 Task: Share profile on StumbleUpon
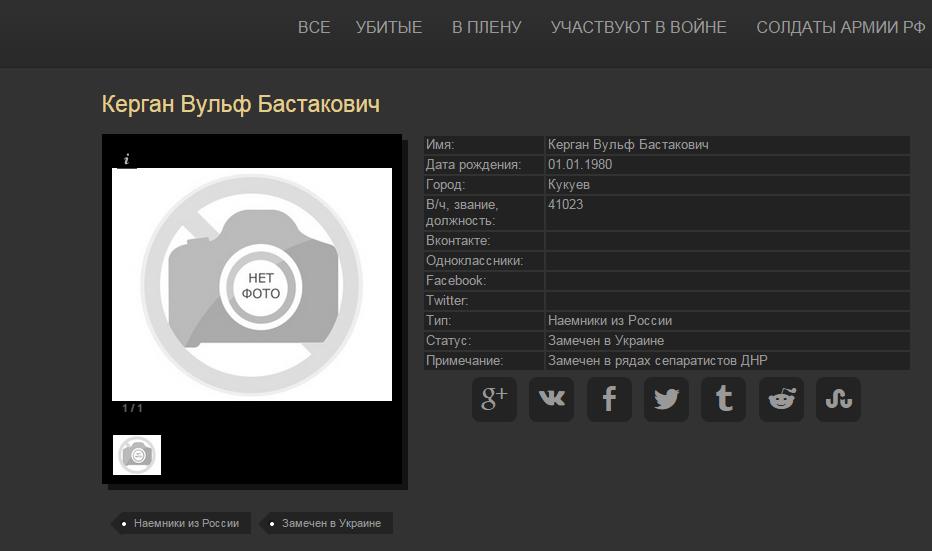839,399
